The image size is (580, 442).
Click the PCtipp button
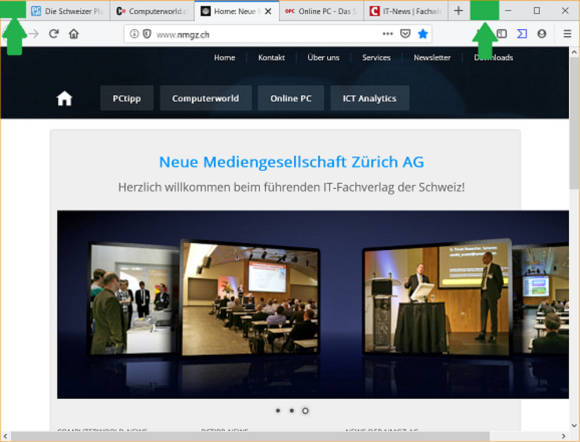[x=127, y=98]
